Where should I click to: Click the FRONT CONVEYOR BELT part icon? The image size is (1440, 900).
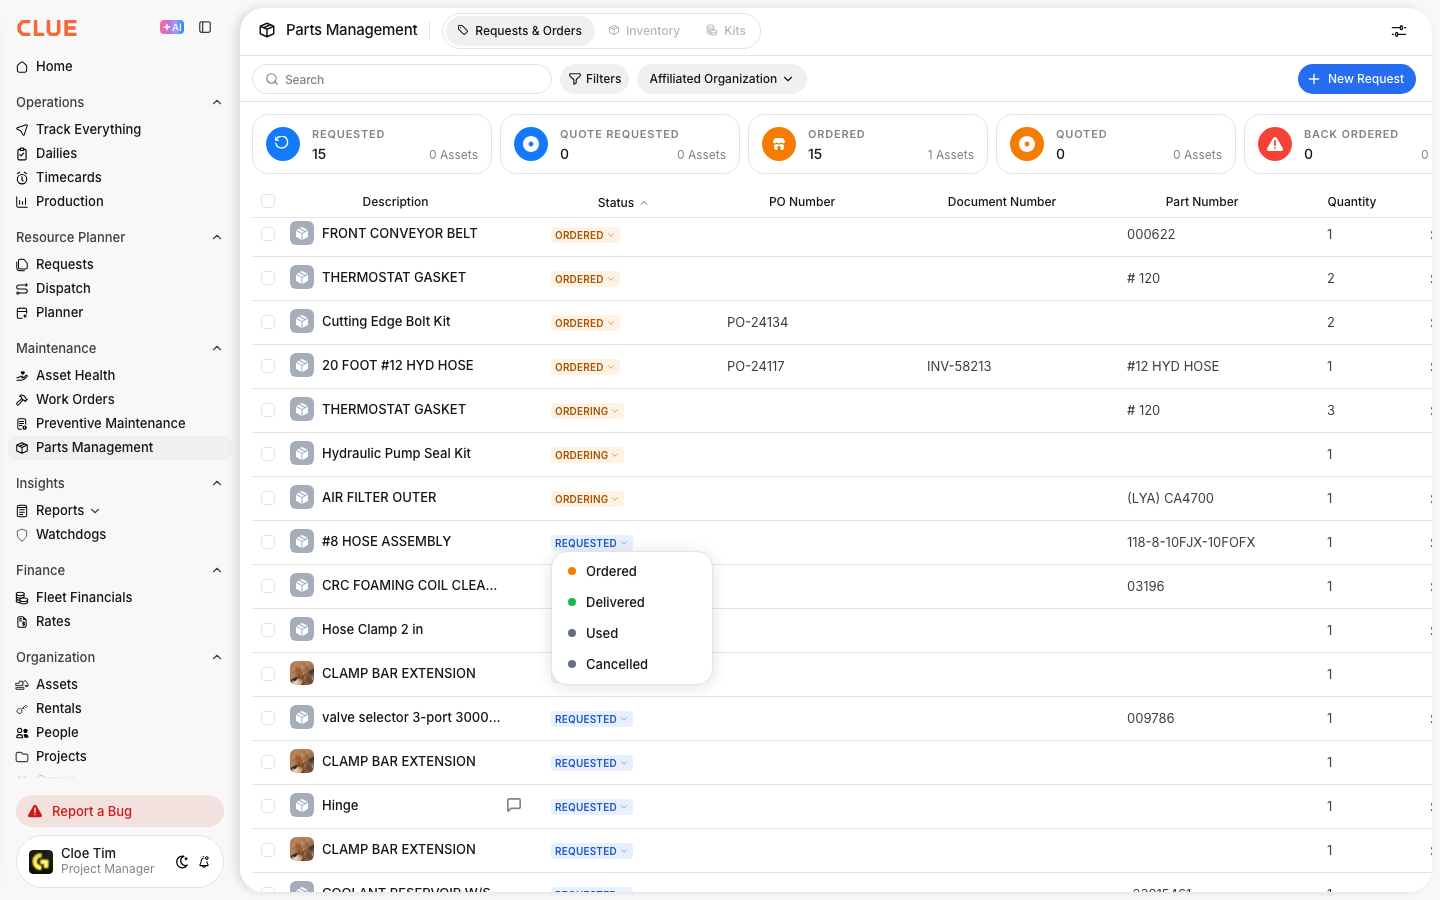[302, 233]
